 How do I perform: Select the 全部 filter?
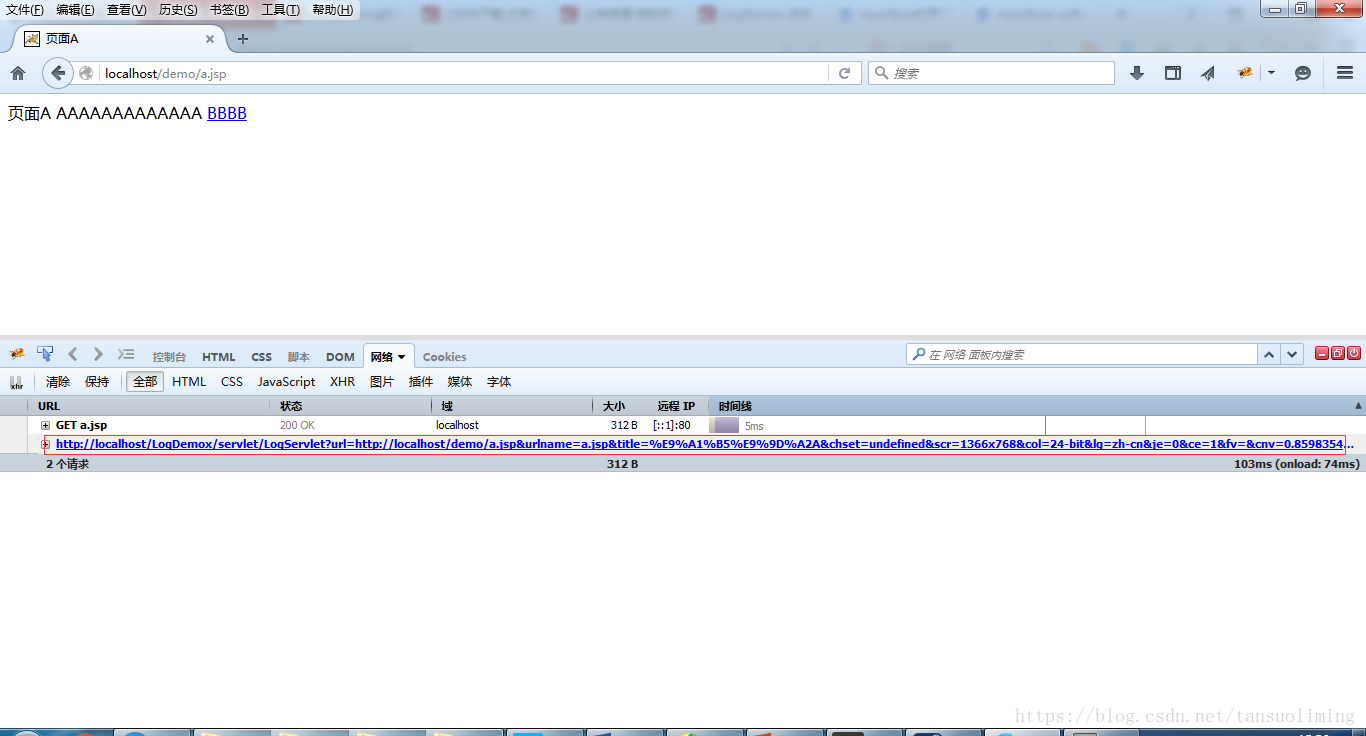pos(145,382)
